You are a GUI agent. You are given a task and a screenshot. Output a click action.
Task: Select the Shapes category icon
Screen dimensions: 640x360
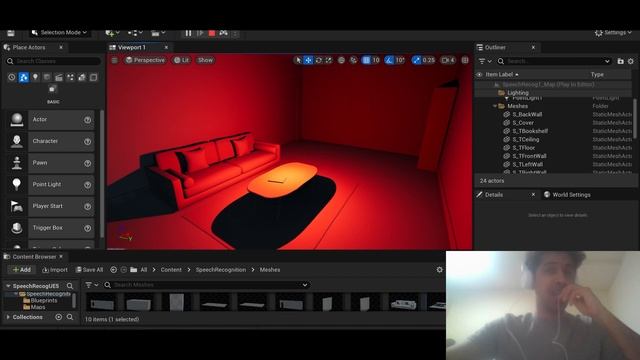click(47, 77)
